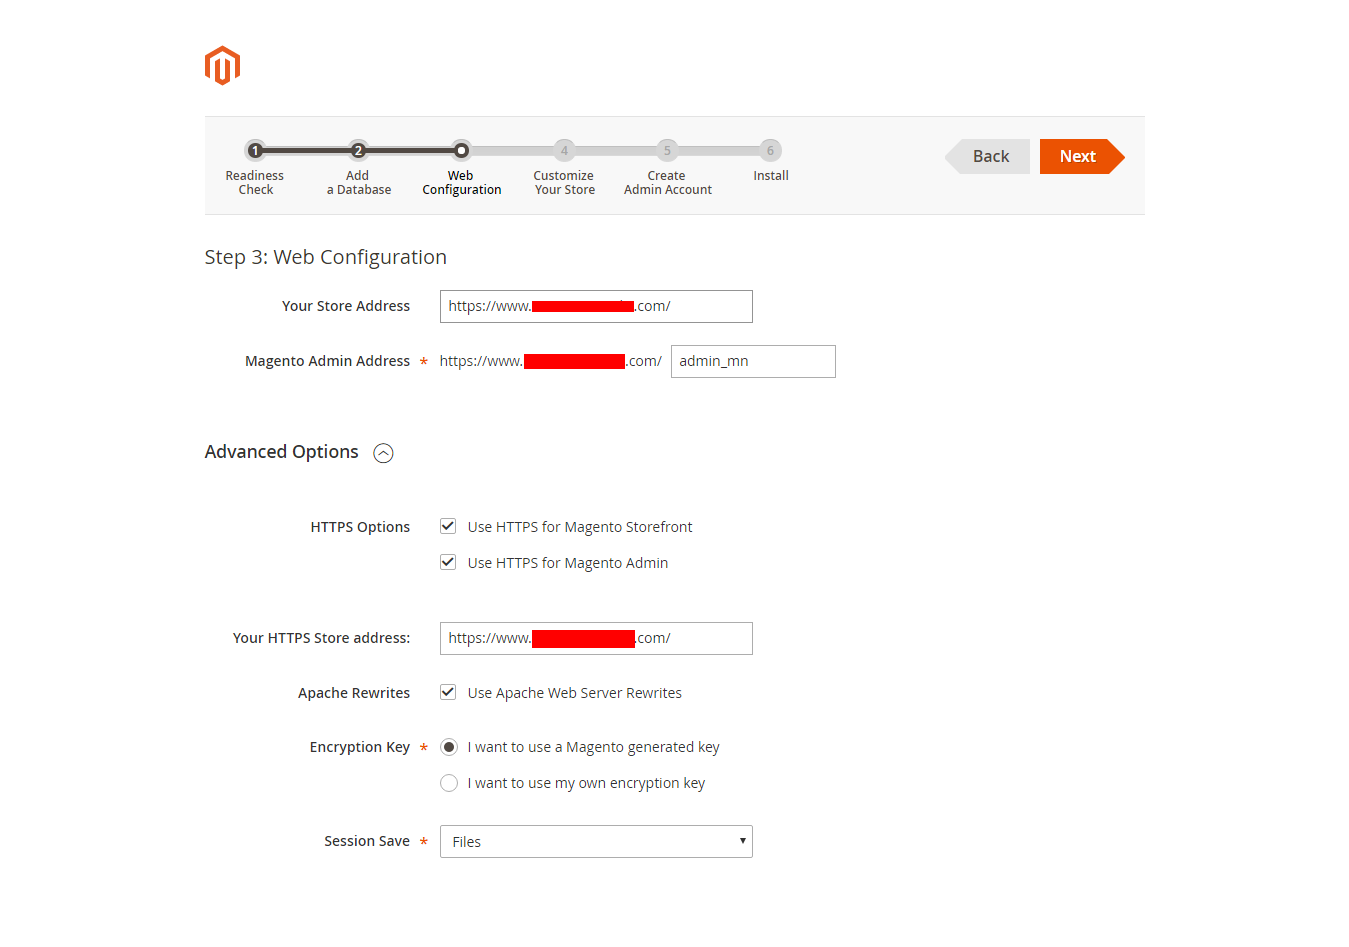1349x947 pixels.
Task: Click the Session Save dropdown arrow
Action: [741, 841]
